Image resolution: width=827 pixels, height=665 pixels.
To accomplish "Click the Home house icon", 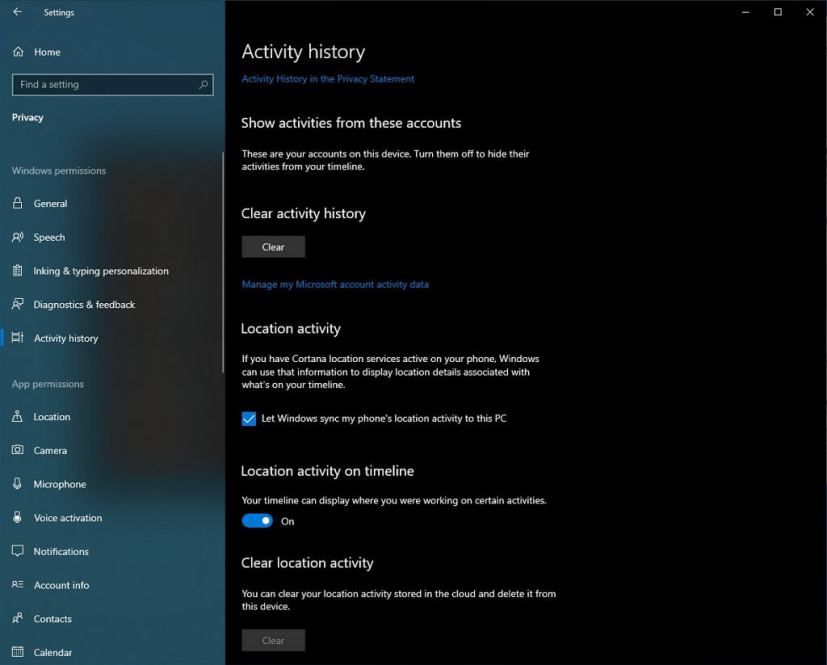I will [x=18, y=52].
